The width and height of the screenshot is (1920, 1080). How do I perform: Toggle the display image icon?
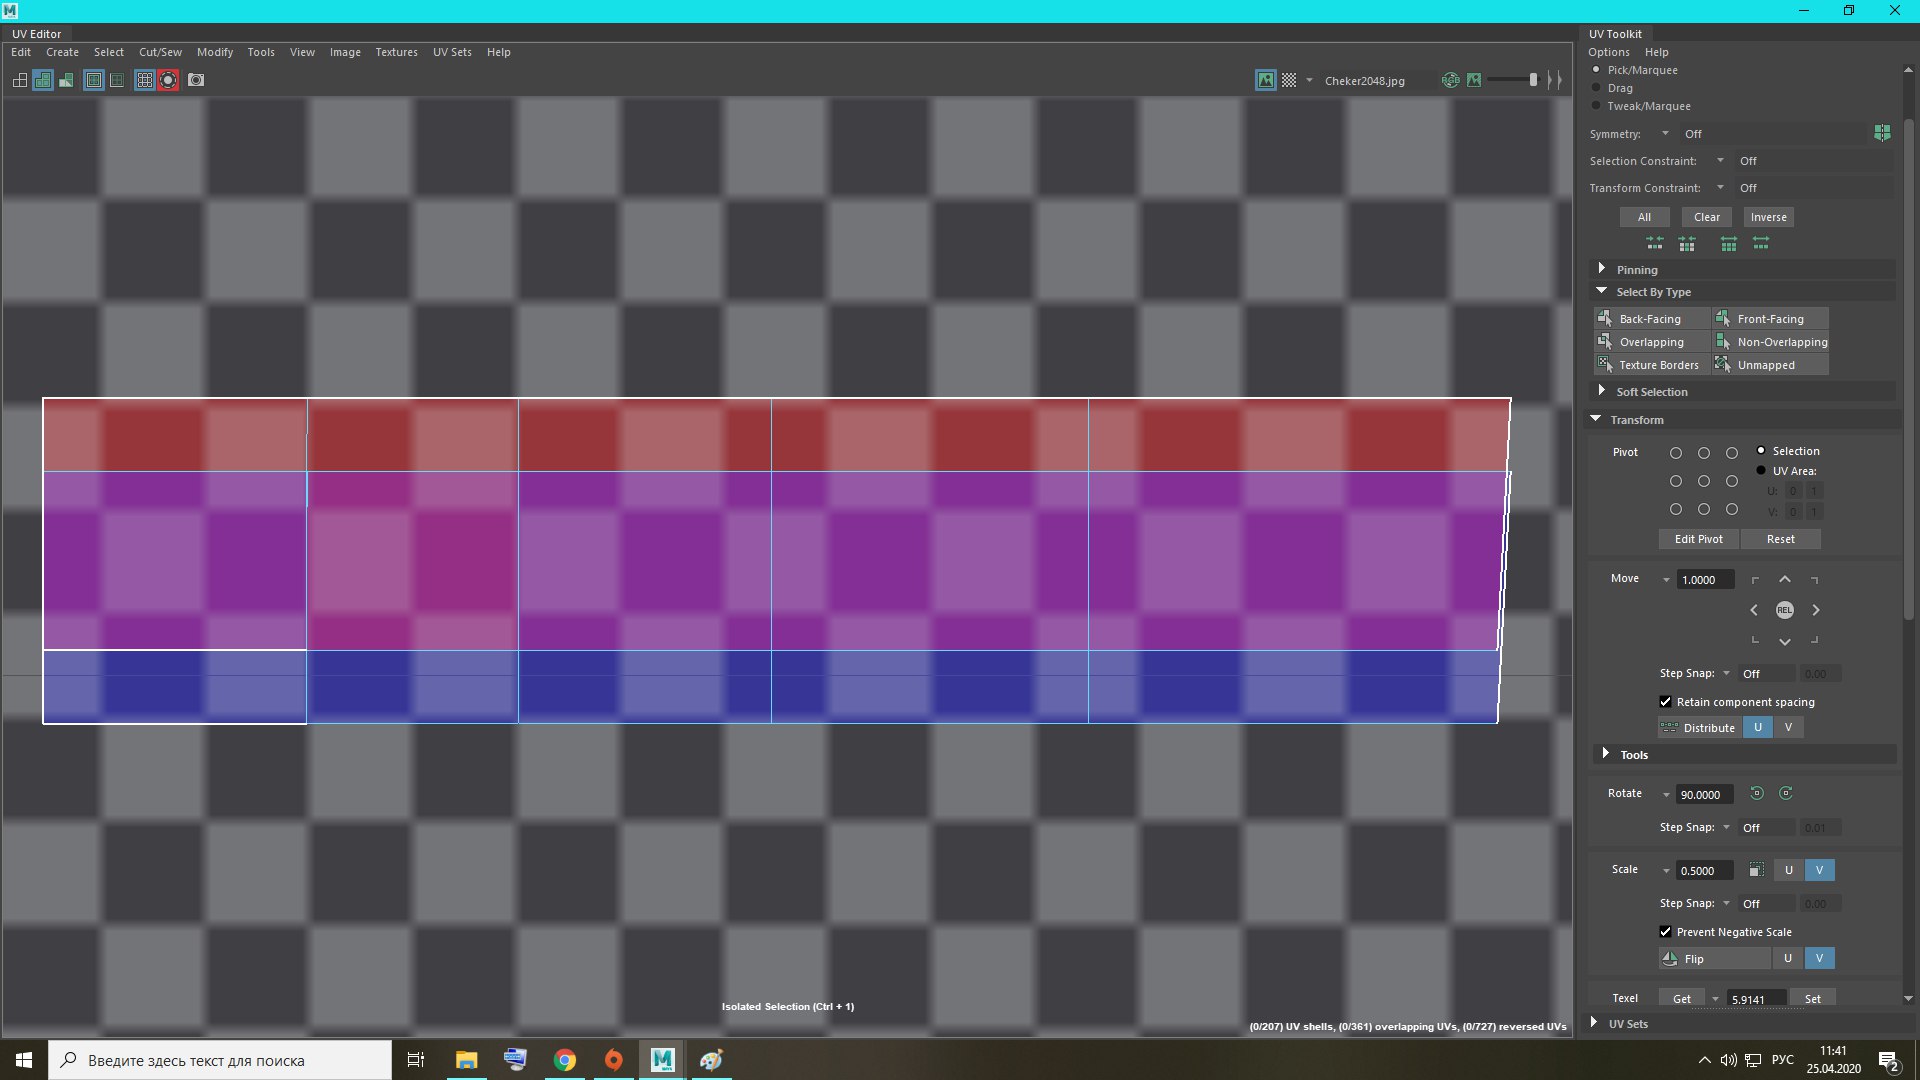pyautogui.click(x=1266, y=80)
